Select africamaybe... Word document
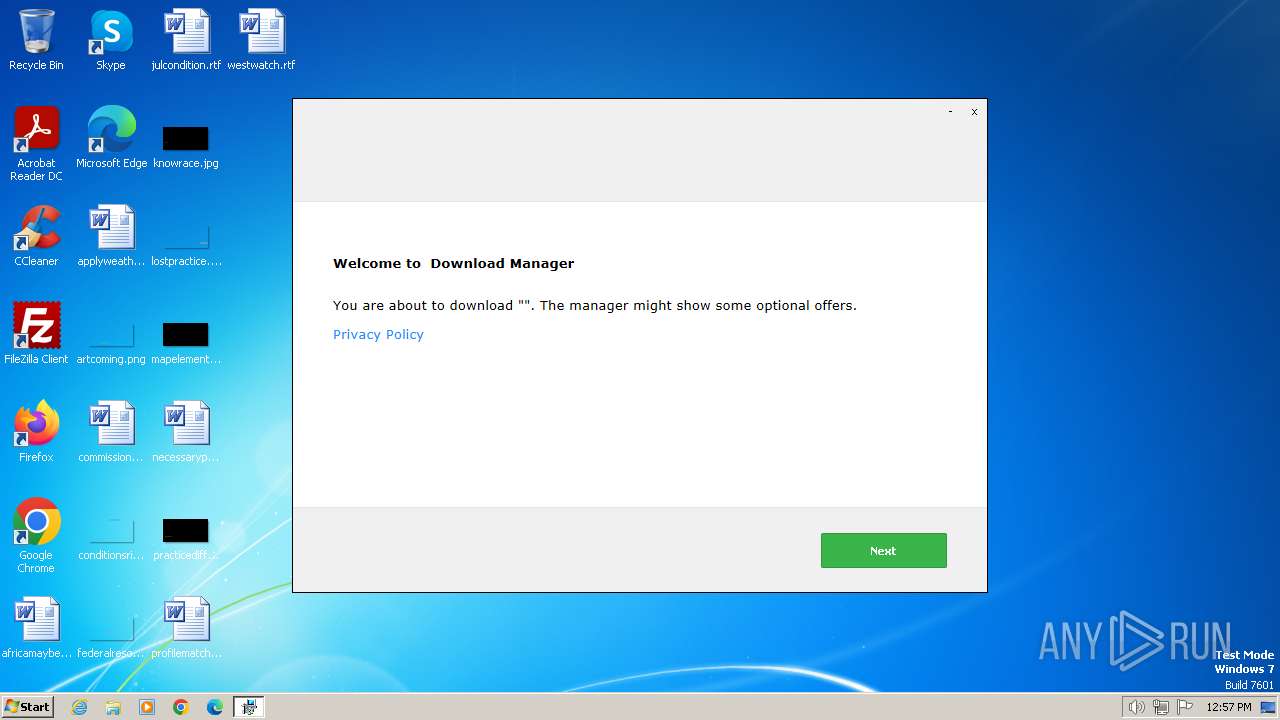This screenshot has width=1280, height=720. click(36, 628)
